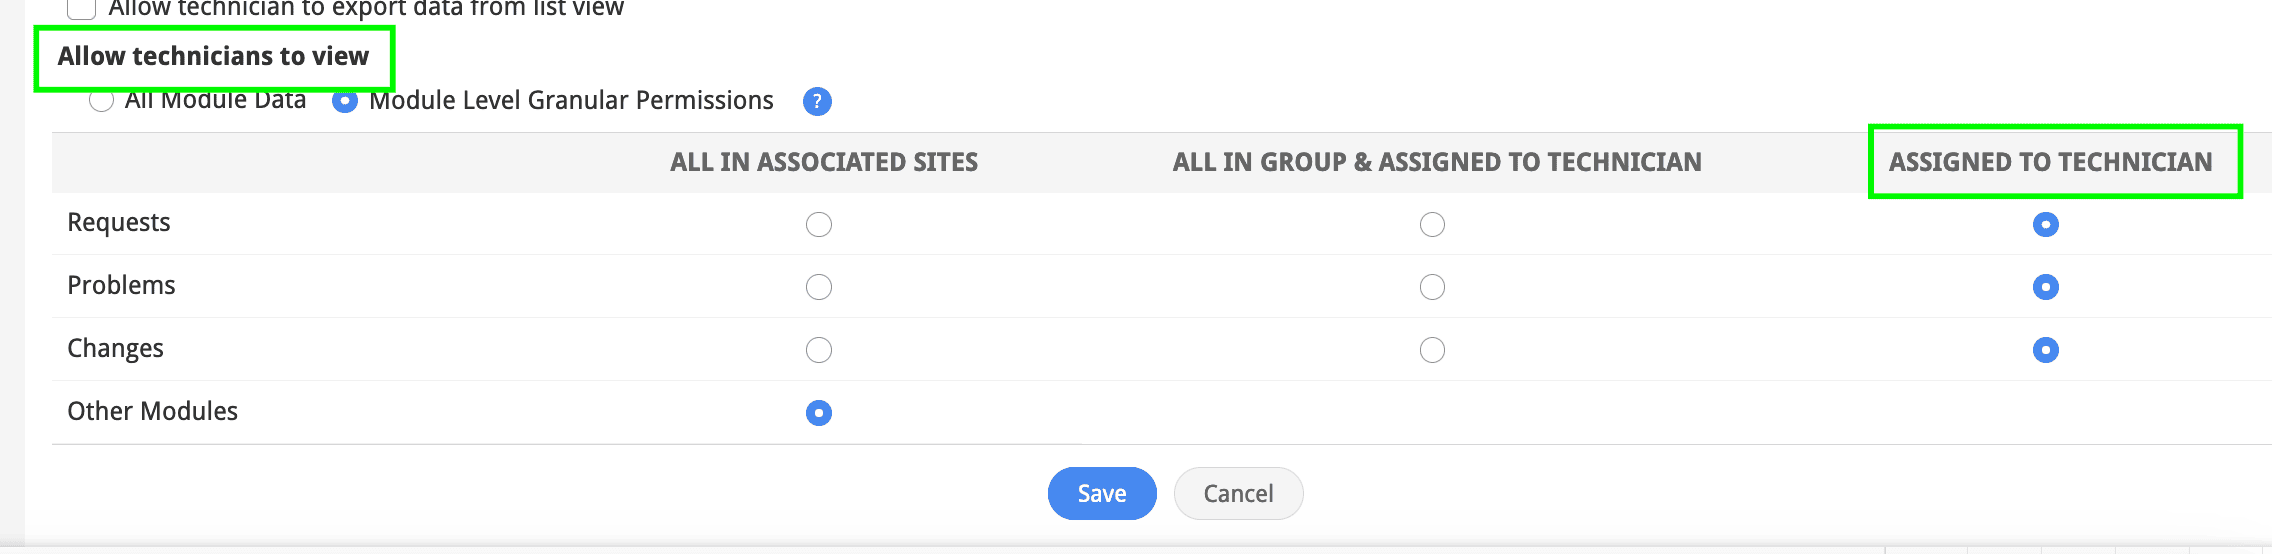Click the Allow technicians to view heading
Viewport: 2272px width, 554px height.
pos(213,56)
